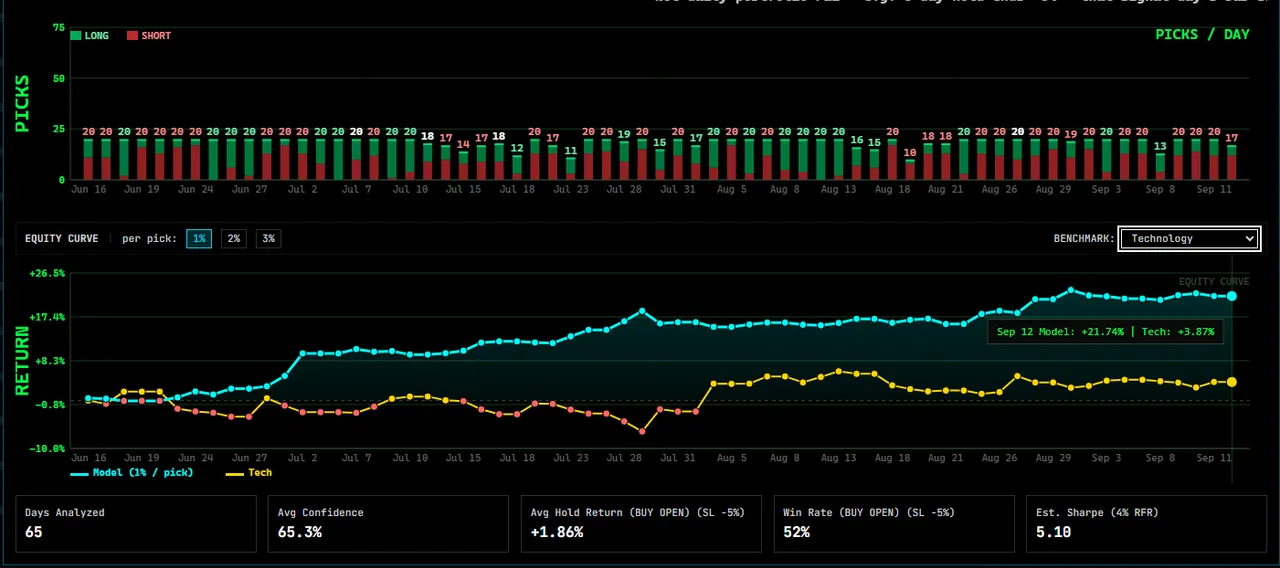Click the Jun 16 label under the picks chart

[88, 188]
